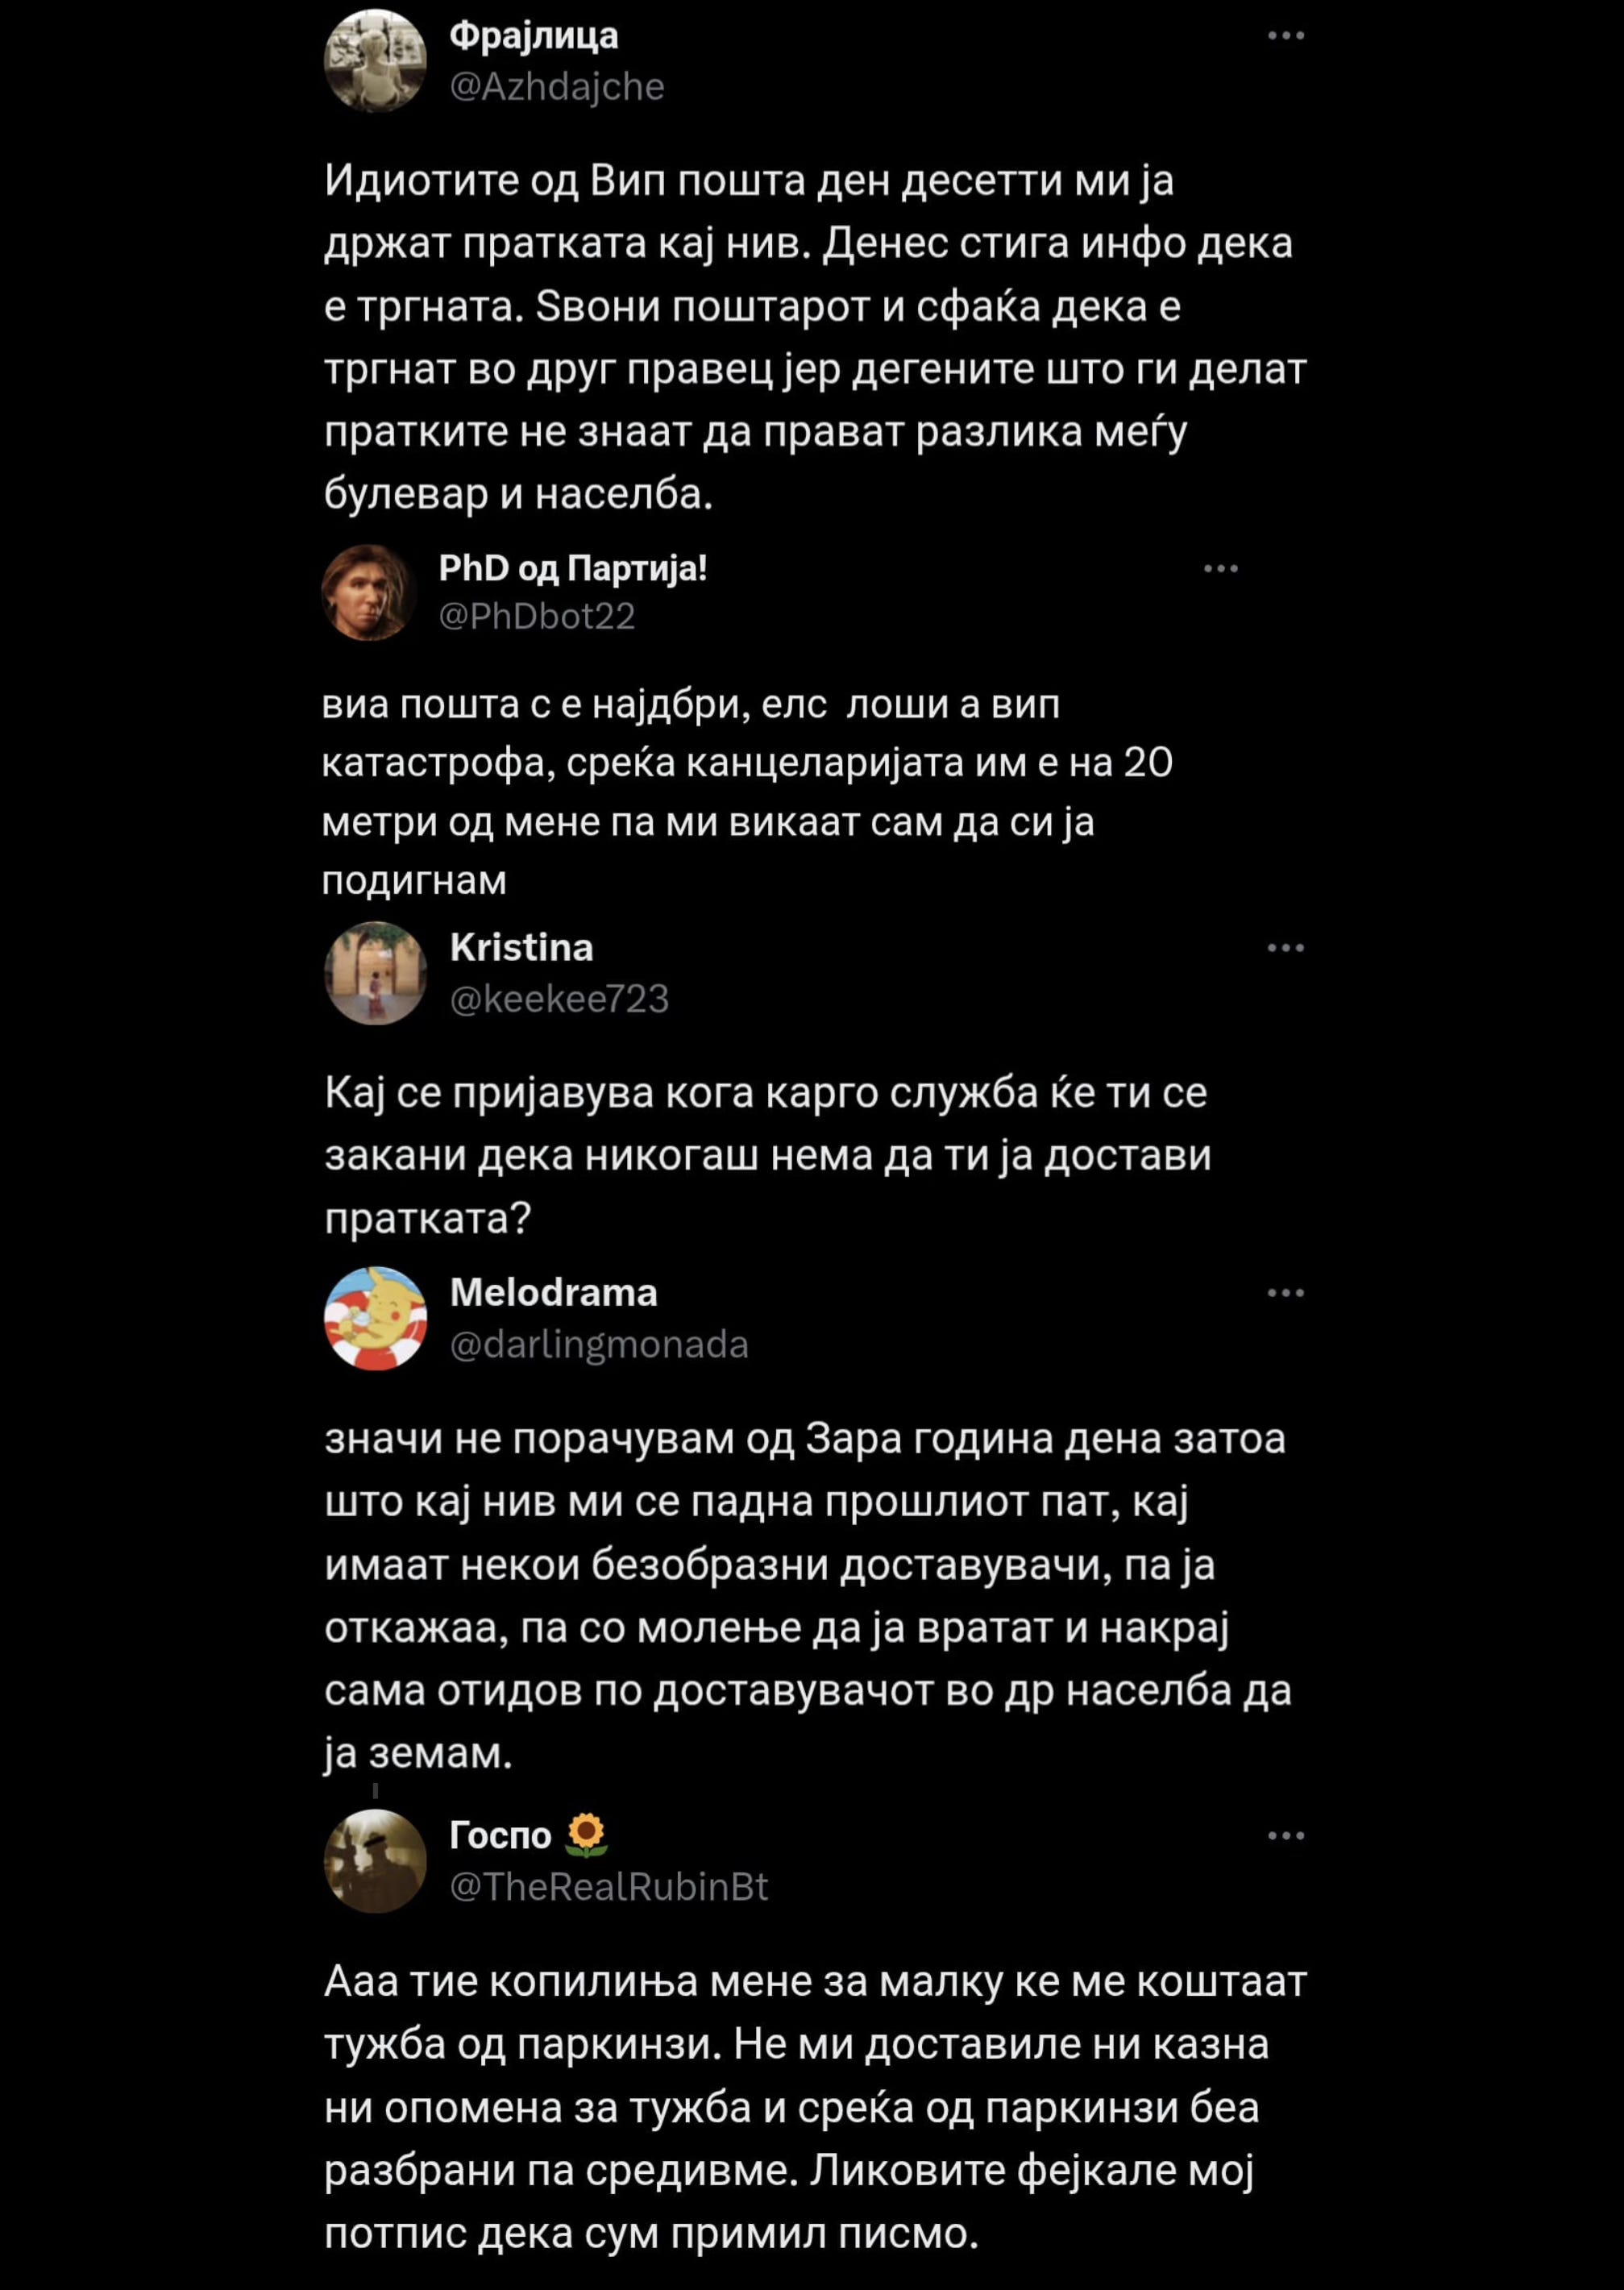Open more options on PhD од Партија! reply
This screenshot has height=2290, width=1624.
pyautogui.click(x=1220, y=568)
